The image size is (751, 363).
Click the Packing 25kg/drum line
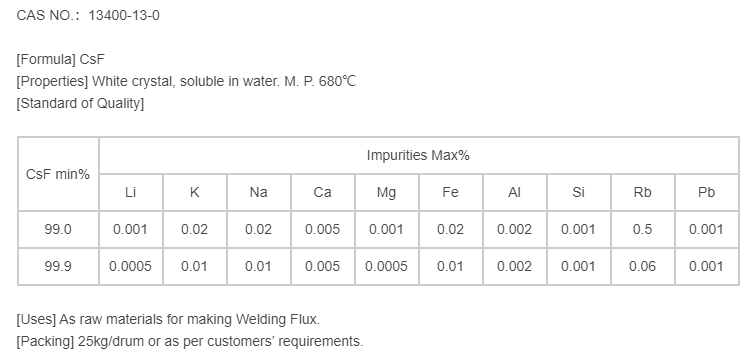pyautogui.click(x=190, y=341)
